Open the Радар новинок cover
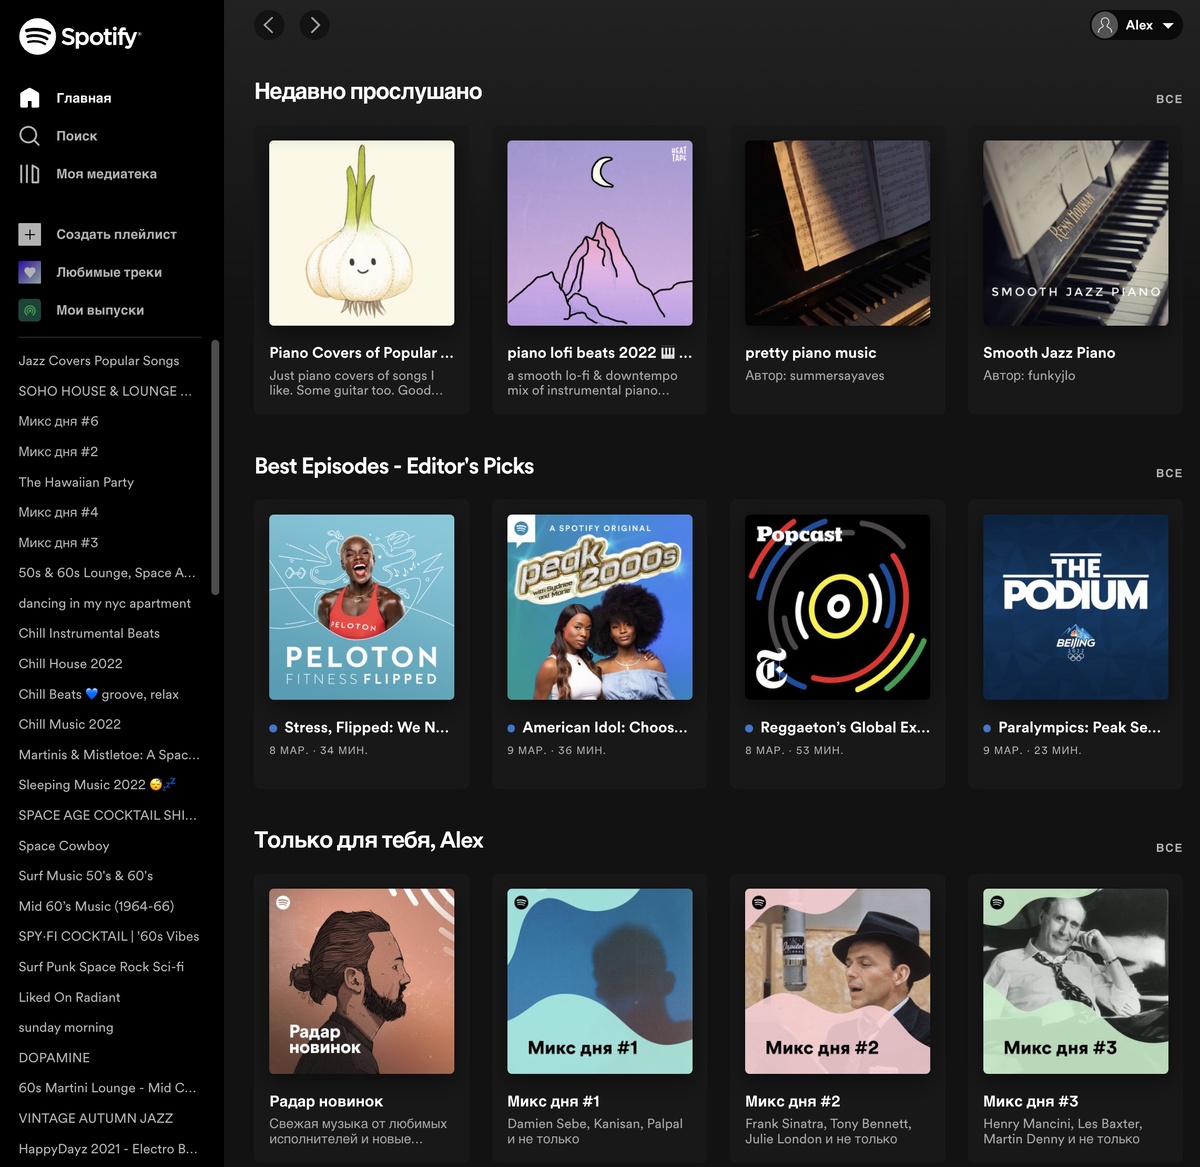The image size is (1200, 1167). [362, 981]
